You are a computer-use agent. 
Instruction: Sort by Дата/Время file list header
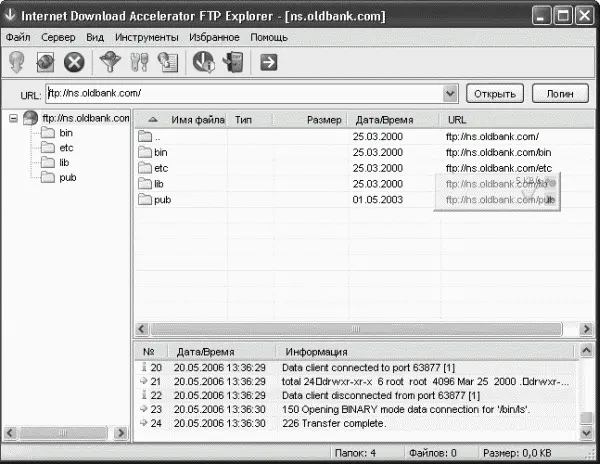384,120
